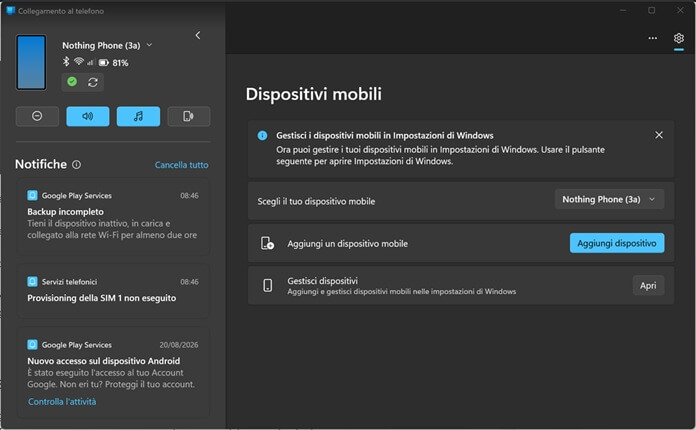Image resolution: width=696 pixels, height=430 pixels.
Task: Maximize the Collegamento al telefono window
Action: coord(652,10)
